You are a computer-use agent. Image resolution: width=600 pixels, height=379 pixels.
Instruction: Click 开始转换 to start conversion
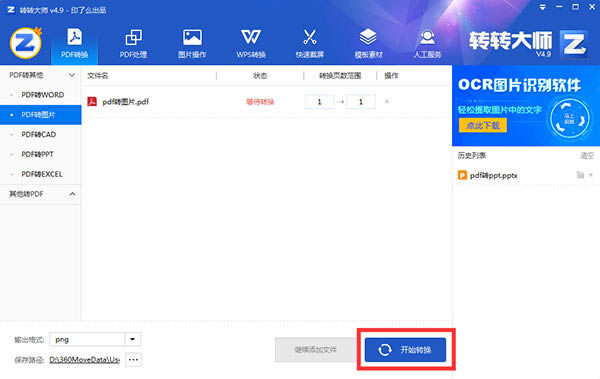coord(405,350)
